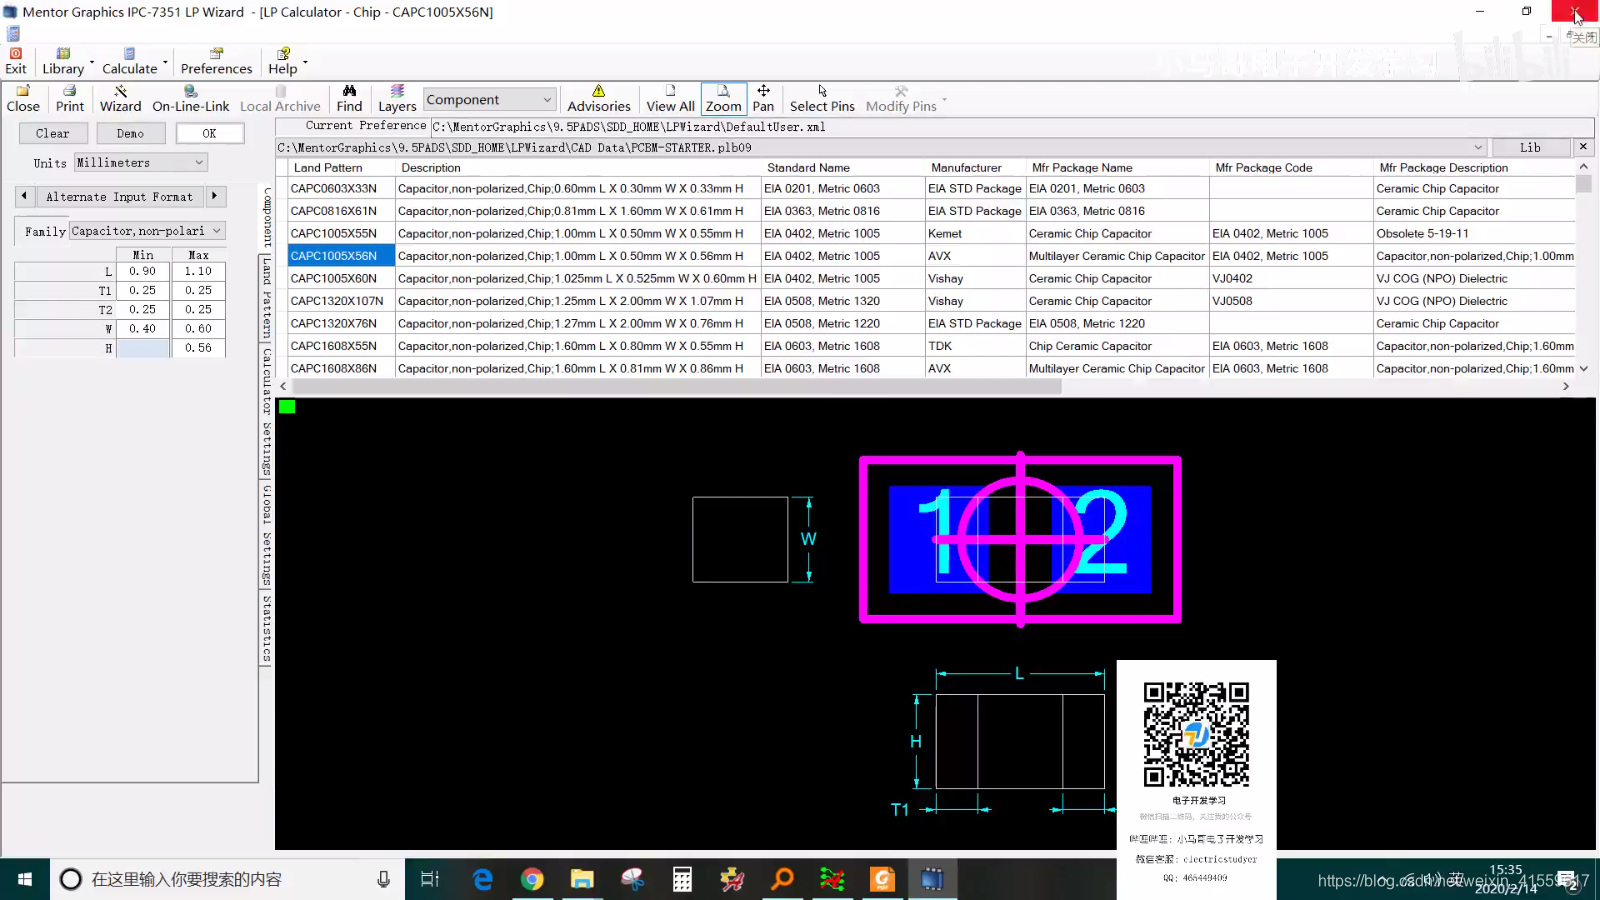This screenshot has height=900, width=1600.
Task: Open the Layers tool
Action: click(x=397, y=98)
